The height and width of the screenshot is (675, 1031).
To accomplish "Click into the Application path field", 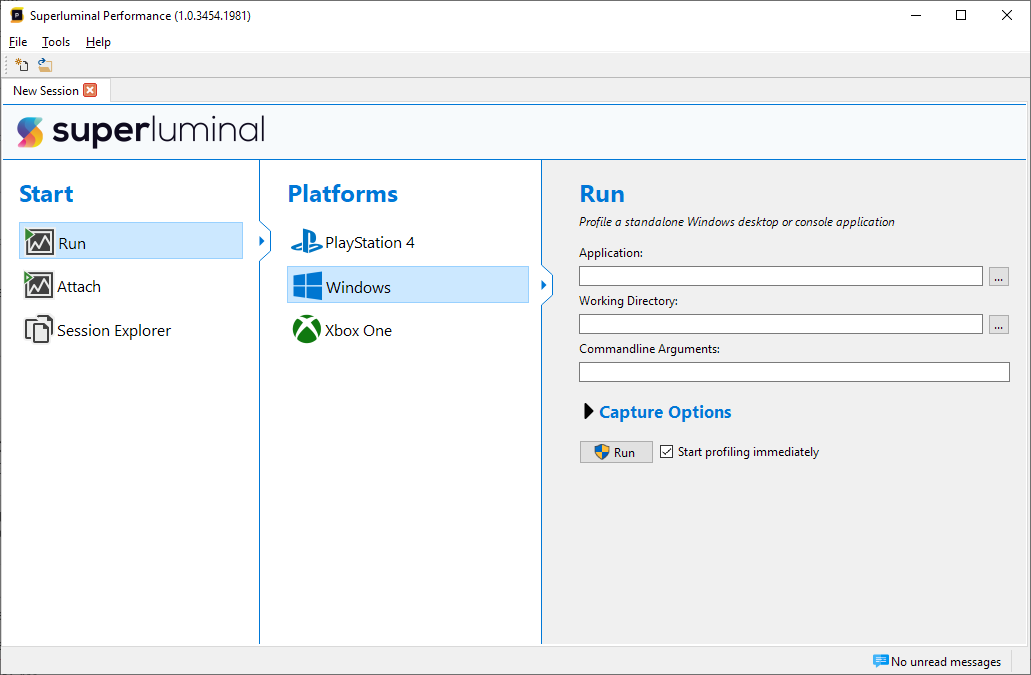I will (x=780, y=276).
